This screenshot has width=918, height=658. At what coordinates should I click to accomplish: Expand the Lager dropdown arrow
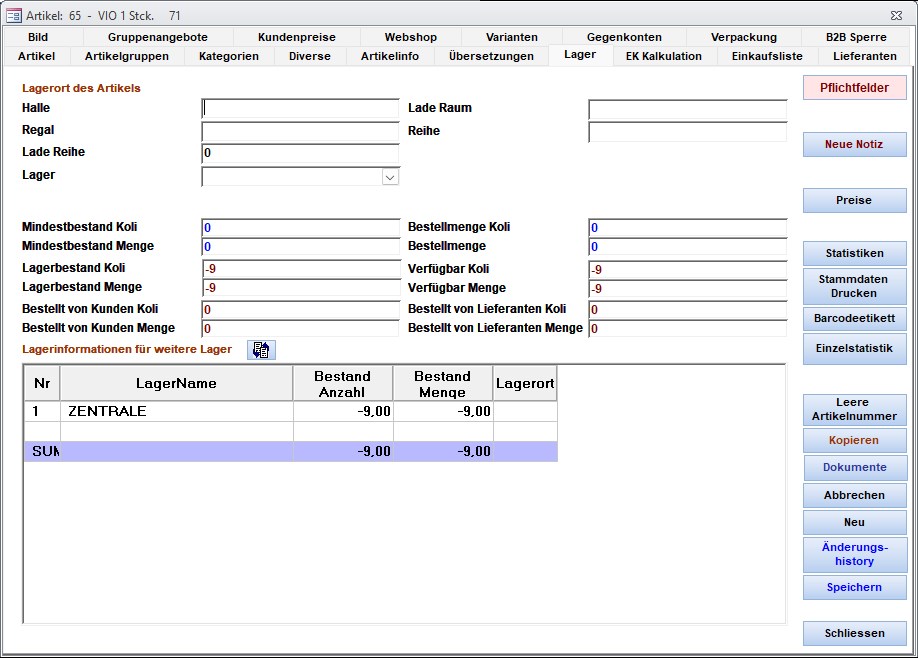tap(390, 177)
